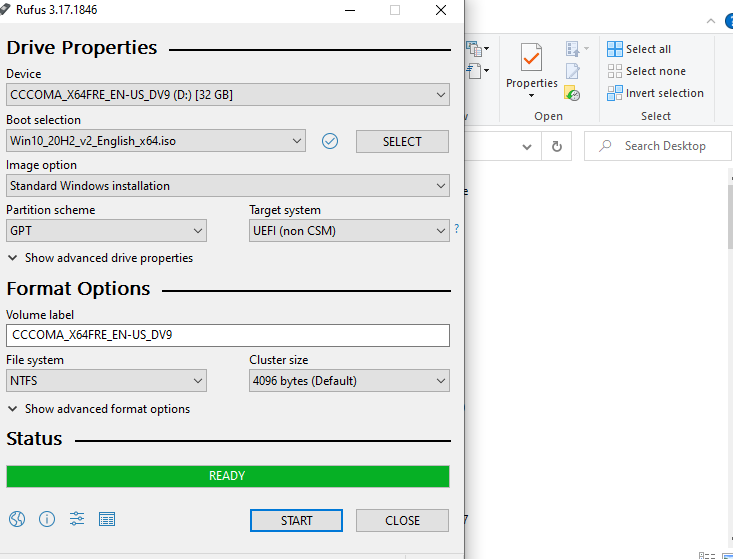733x559 pixels.
Task: Open the Cluster size dropdown
Action: 349,381
